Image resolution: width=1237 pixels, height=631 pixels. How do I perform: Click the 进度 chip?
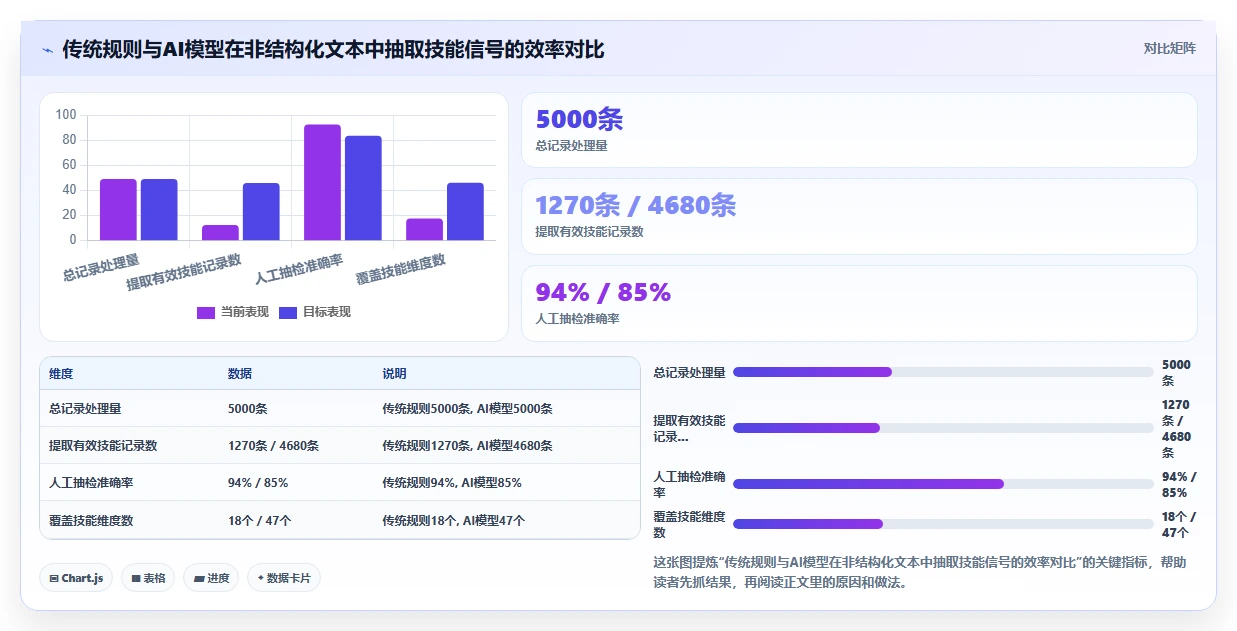click(211, 578)
